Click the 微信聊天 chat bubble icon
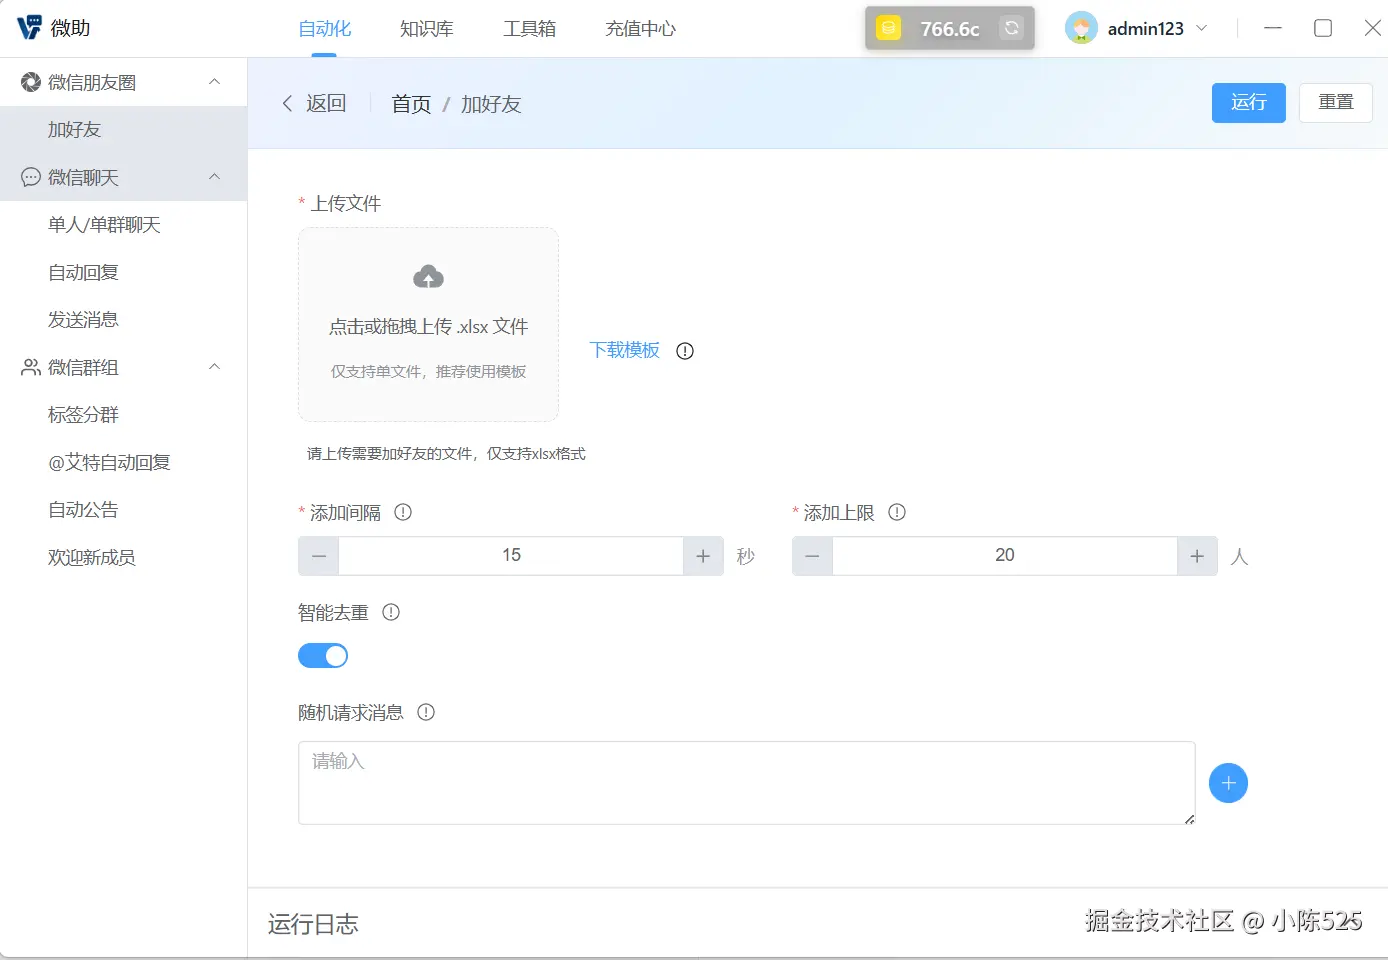The height and width of the screenshot is (960, 1388). click(31, 177)
